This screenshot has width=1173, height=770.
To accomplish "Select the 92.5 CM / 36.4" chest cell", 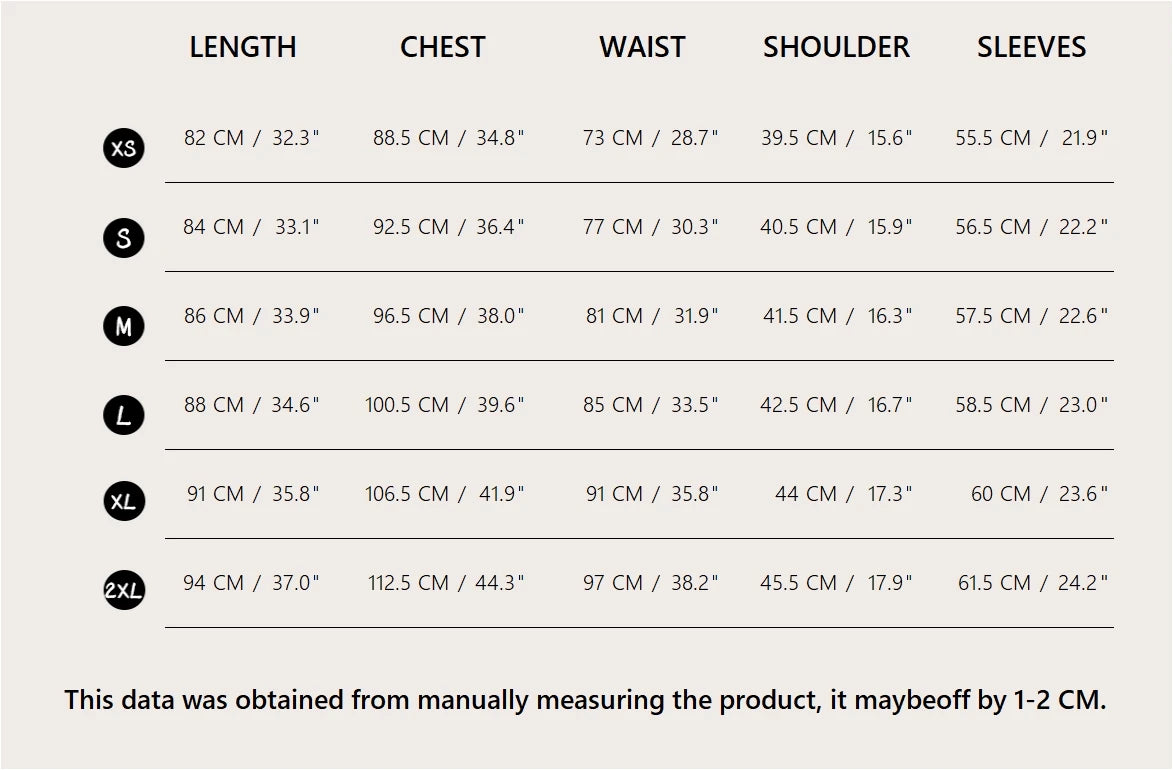I will pos(448,227).
